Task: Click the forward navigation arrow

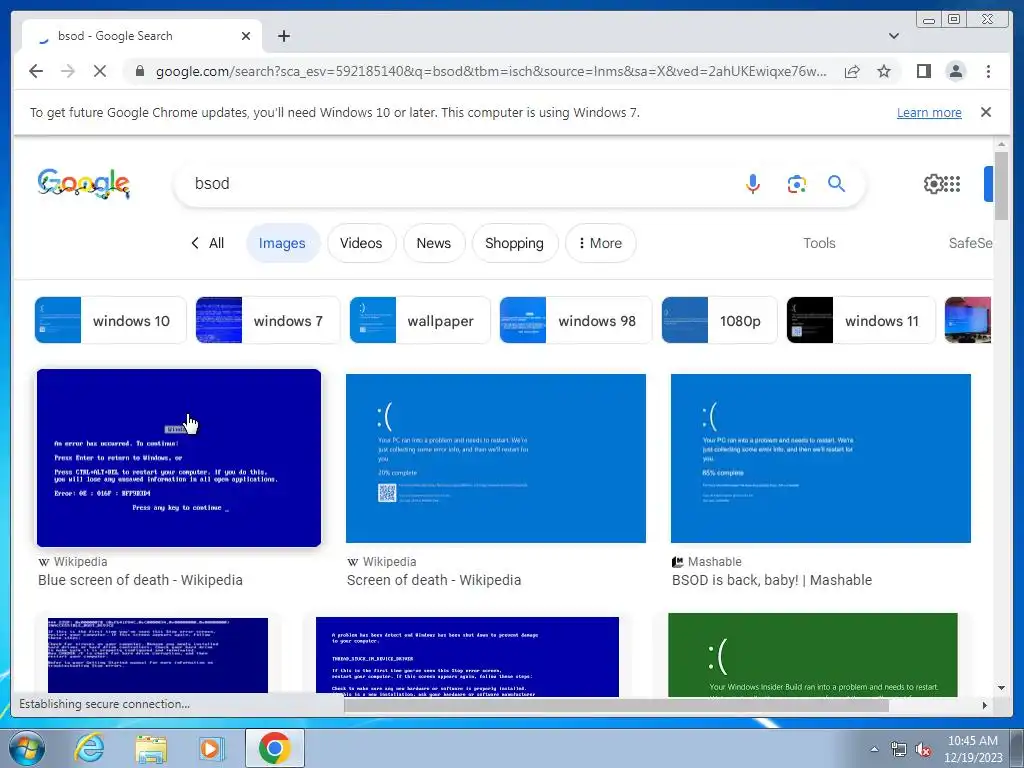Action: point(68,71)
